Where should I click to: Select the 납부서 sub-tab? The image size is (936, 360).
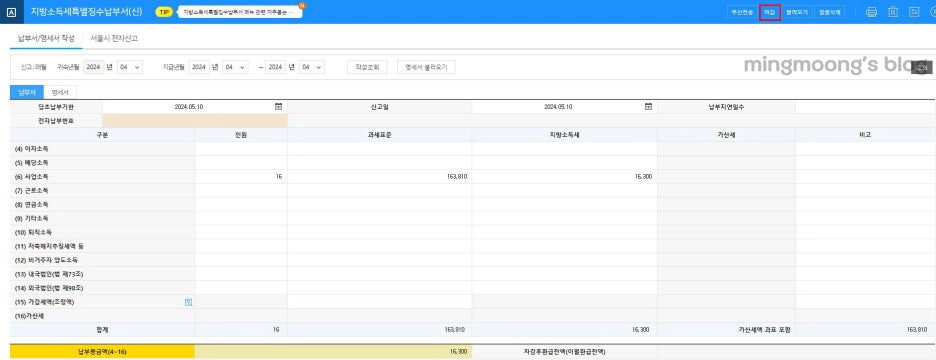tap(27, 93)
